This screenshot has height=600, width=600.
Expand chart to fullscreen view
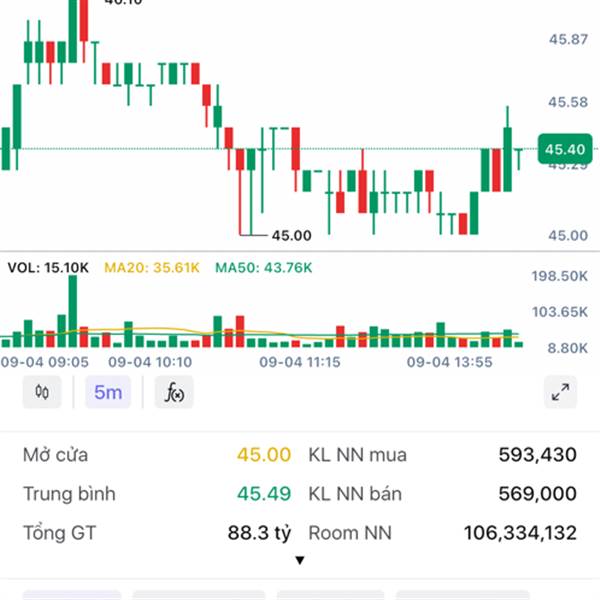(560, 392)
